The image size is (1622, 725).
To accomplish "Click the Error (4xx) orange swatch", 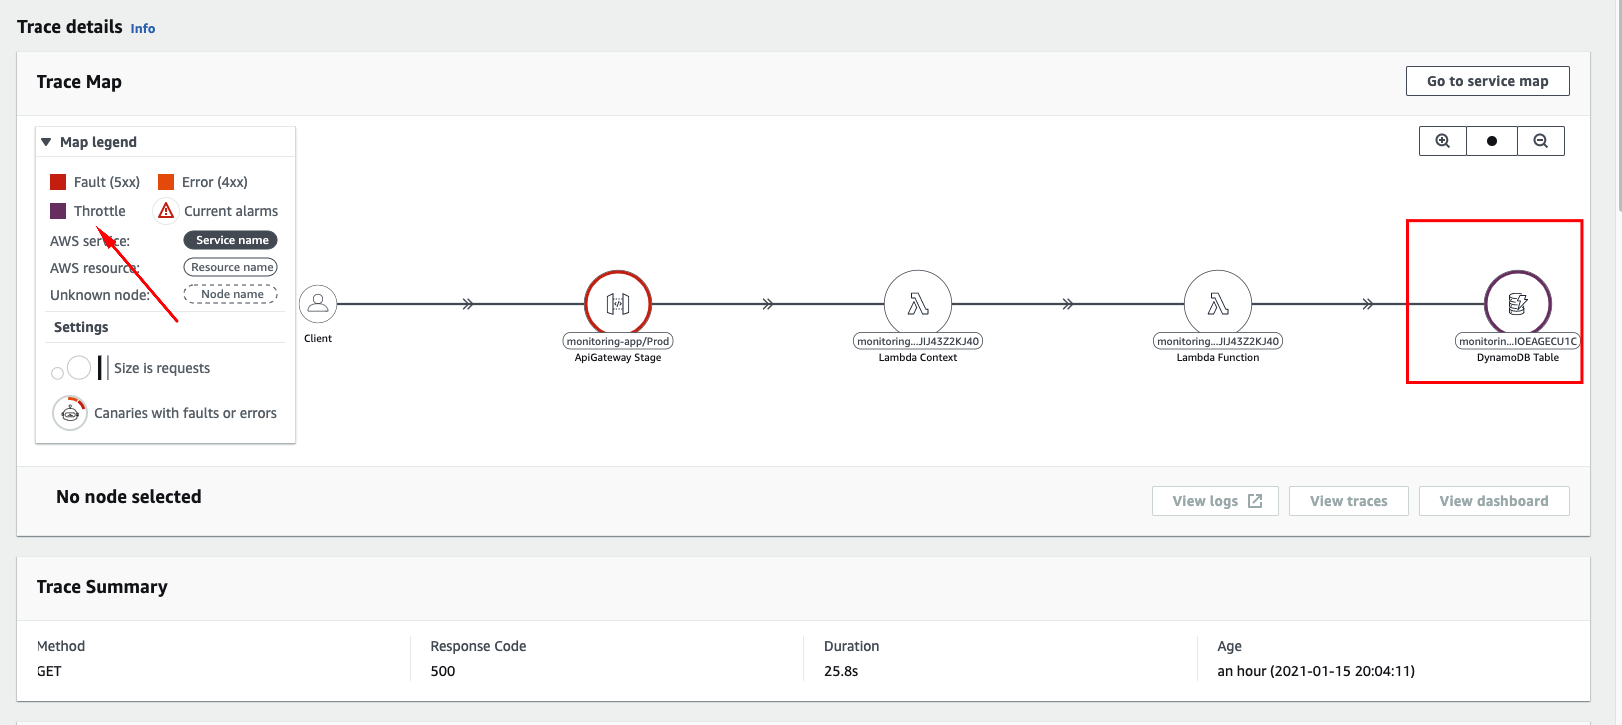I will click(x=166, y=182).
